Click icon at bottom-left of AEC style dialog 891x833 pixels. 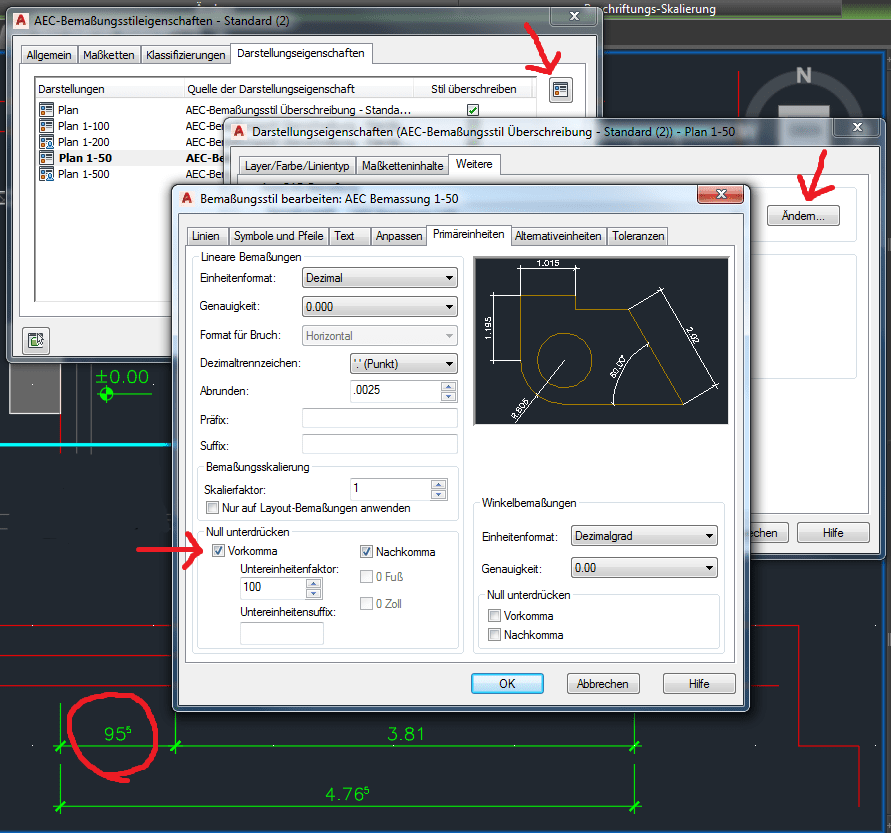coord(36,340)
